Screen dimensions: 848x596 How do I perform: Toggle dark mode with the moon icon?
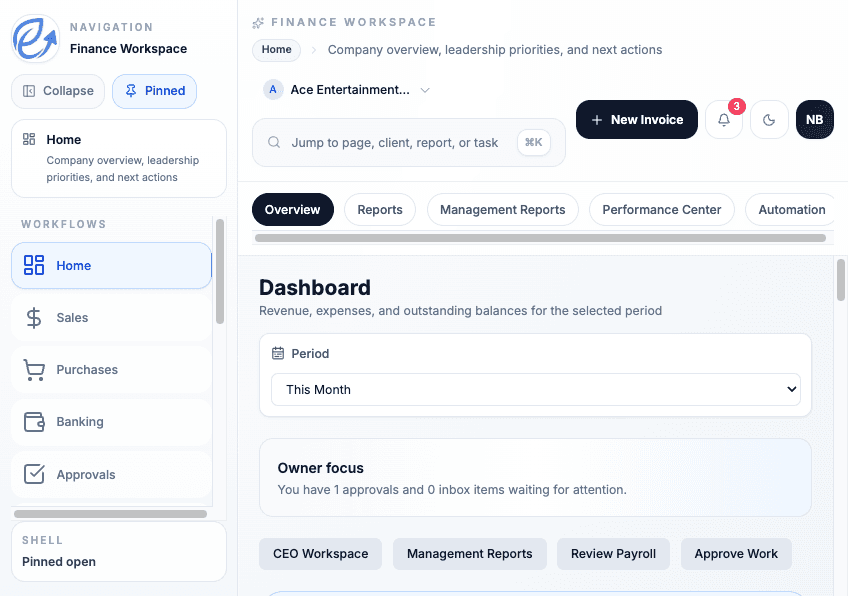[769, 119]
